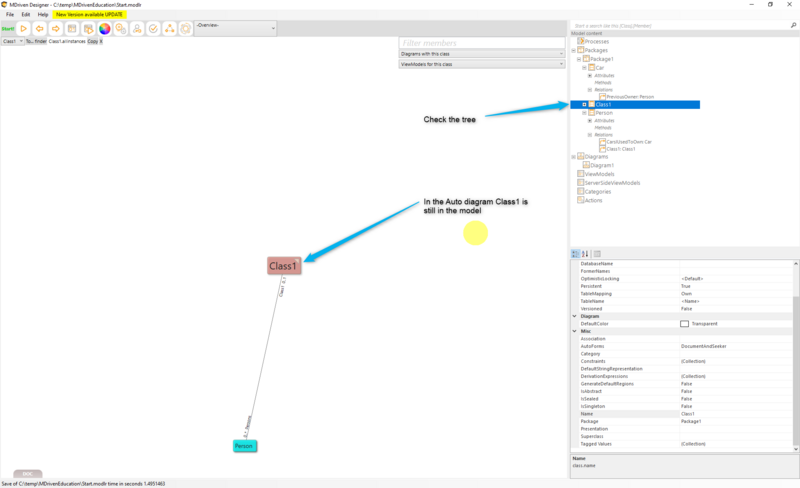Switch property grid to alphabetical sort
The image size is (800, 488).
[x=585, y=254]
